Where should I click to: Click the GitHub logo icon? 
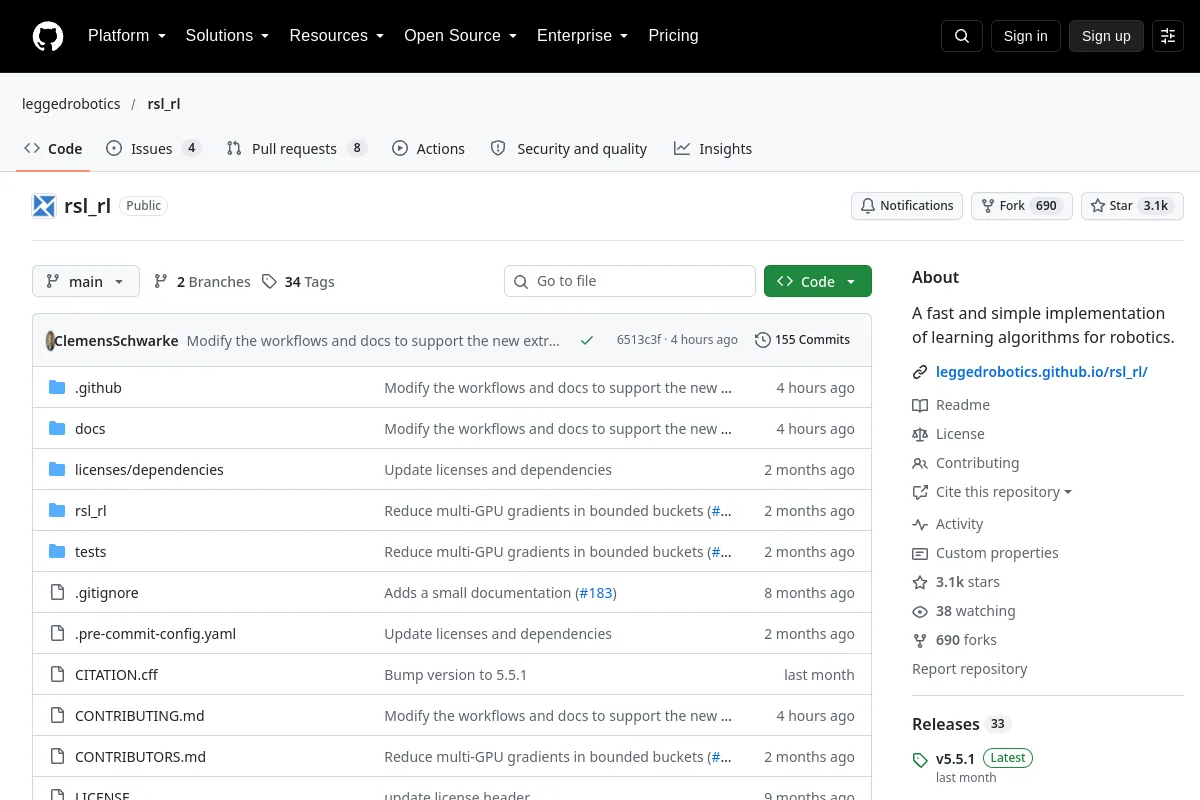(48, 36)
